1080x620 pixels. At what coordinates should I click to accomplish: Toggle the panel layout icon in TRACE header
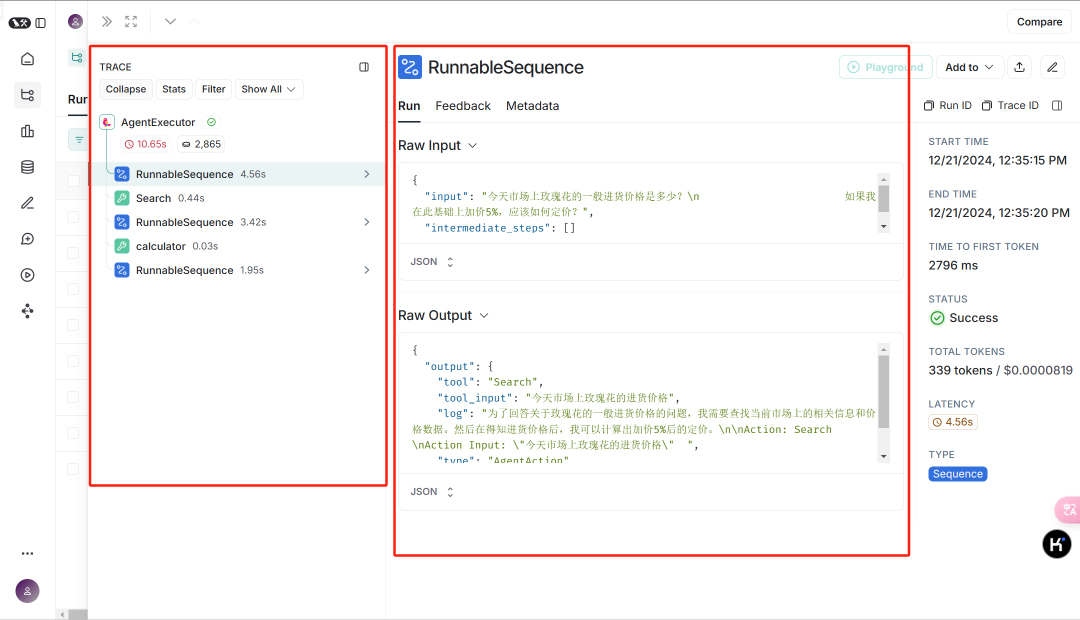tap(363, 66)
